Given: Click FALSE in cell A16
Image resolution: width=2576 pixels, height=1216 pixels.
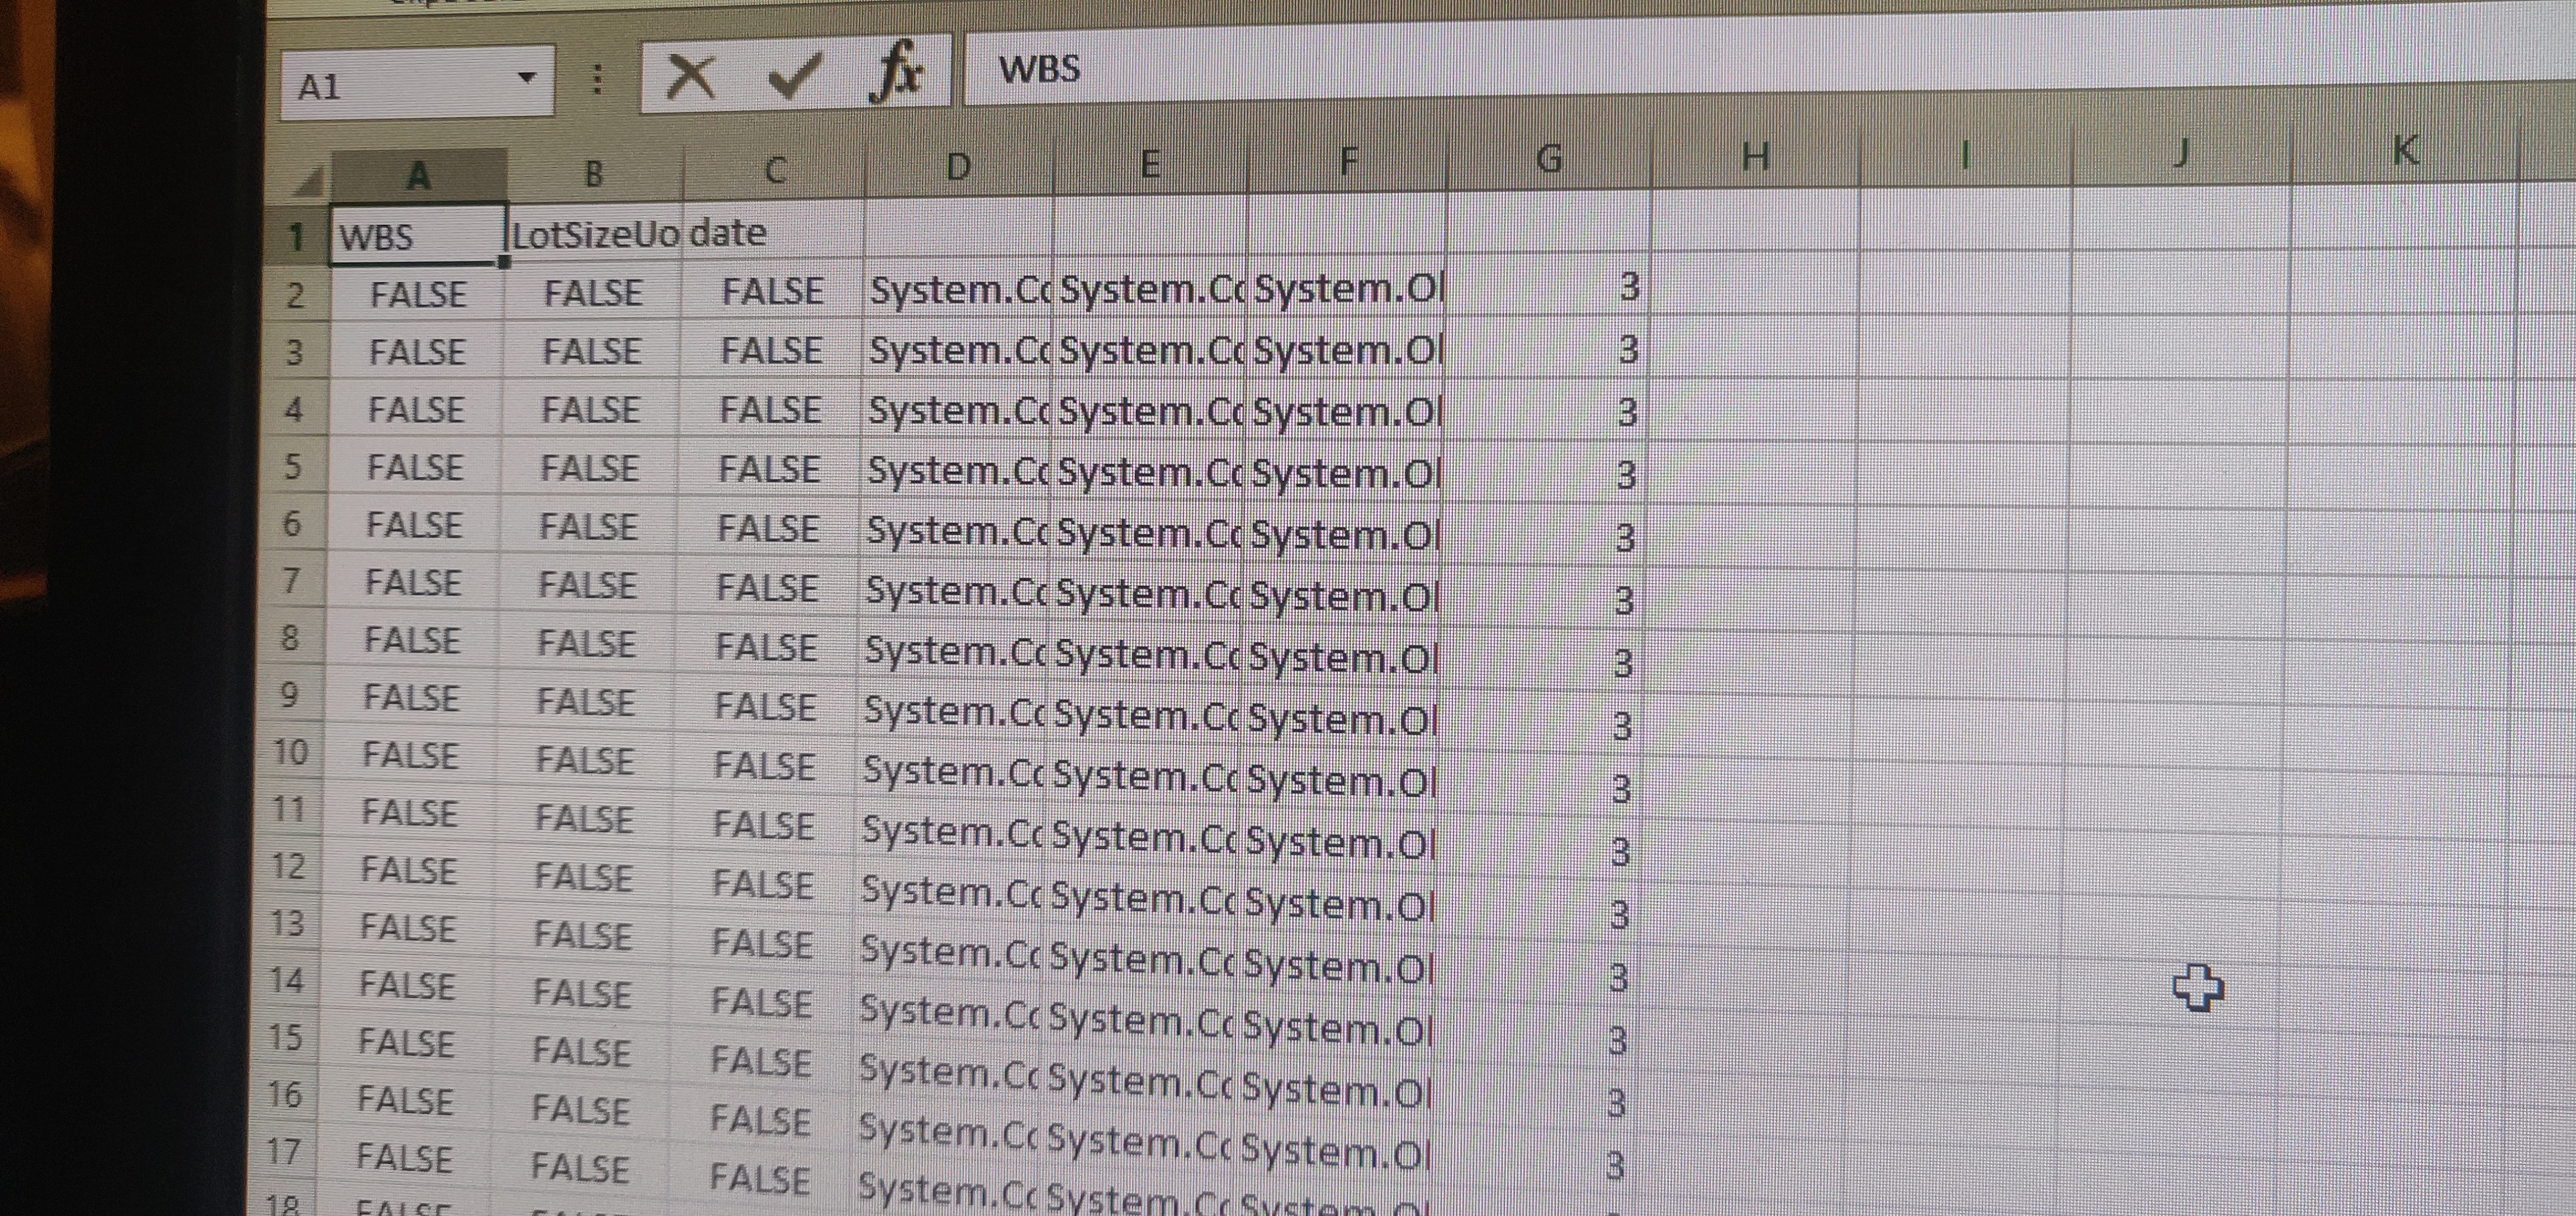Looking at the screenshot, I should click(x=405, y=1100).
